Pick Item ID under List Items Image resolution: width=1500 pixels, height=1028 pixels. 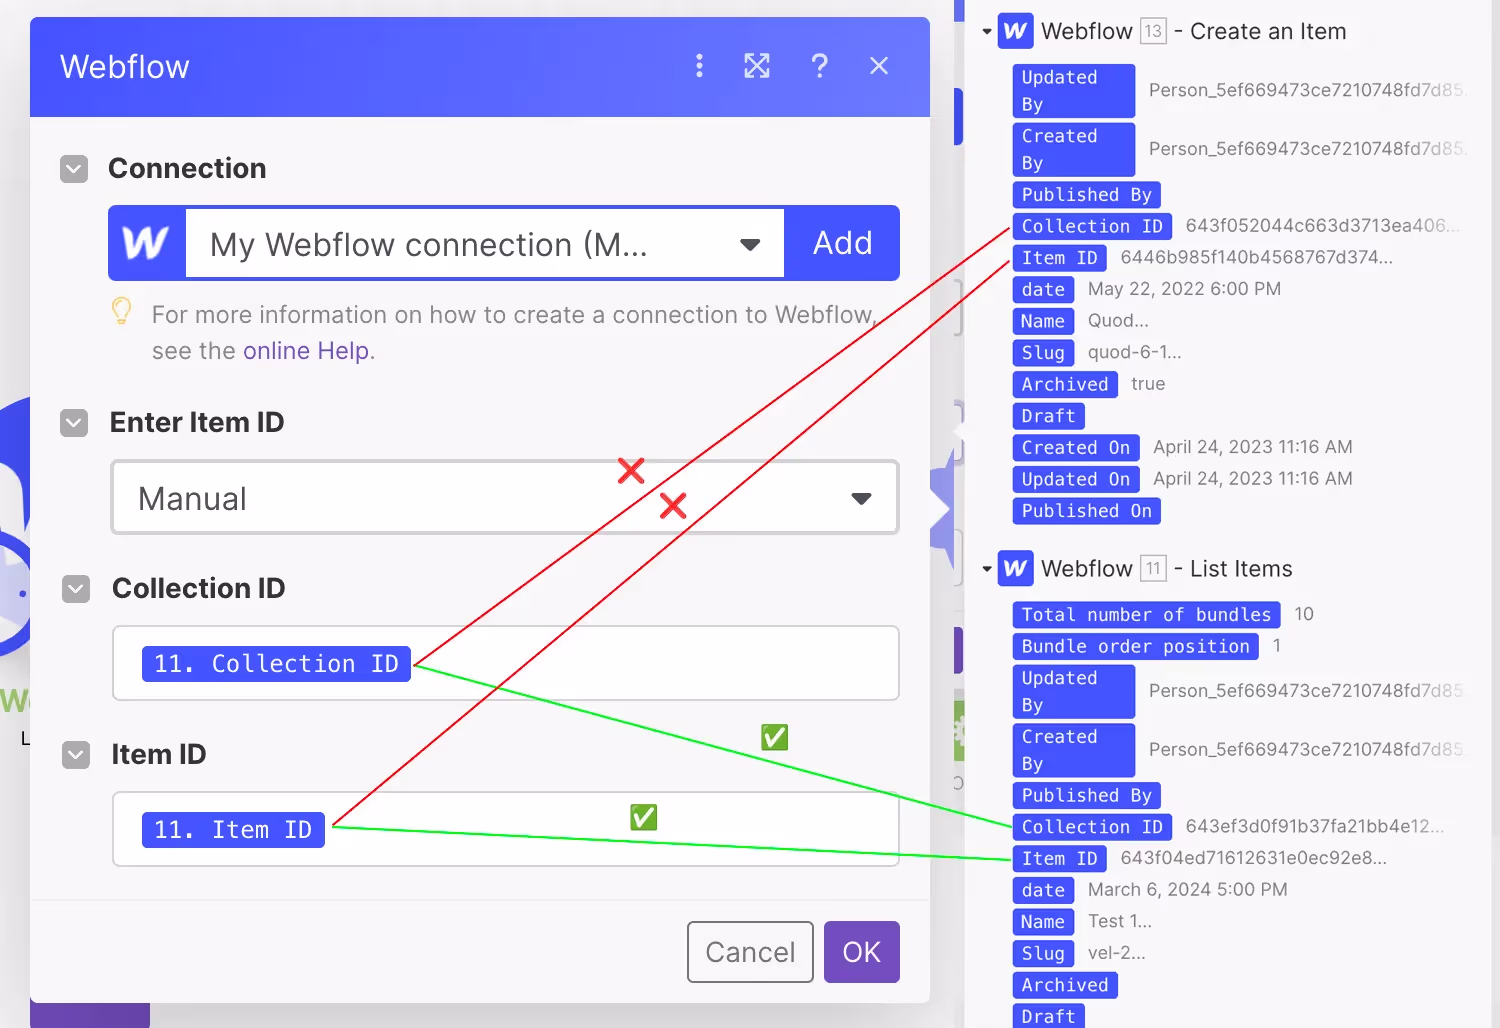point(1060,859)
